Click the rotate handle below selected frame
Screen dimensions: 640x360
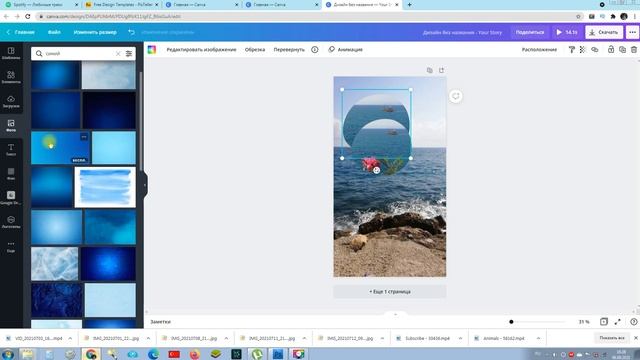click(x=376, y=170)
